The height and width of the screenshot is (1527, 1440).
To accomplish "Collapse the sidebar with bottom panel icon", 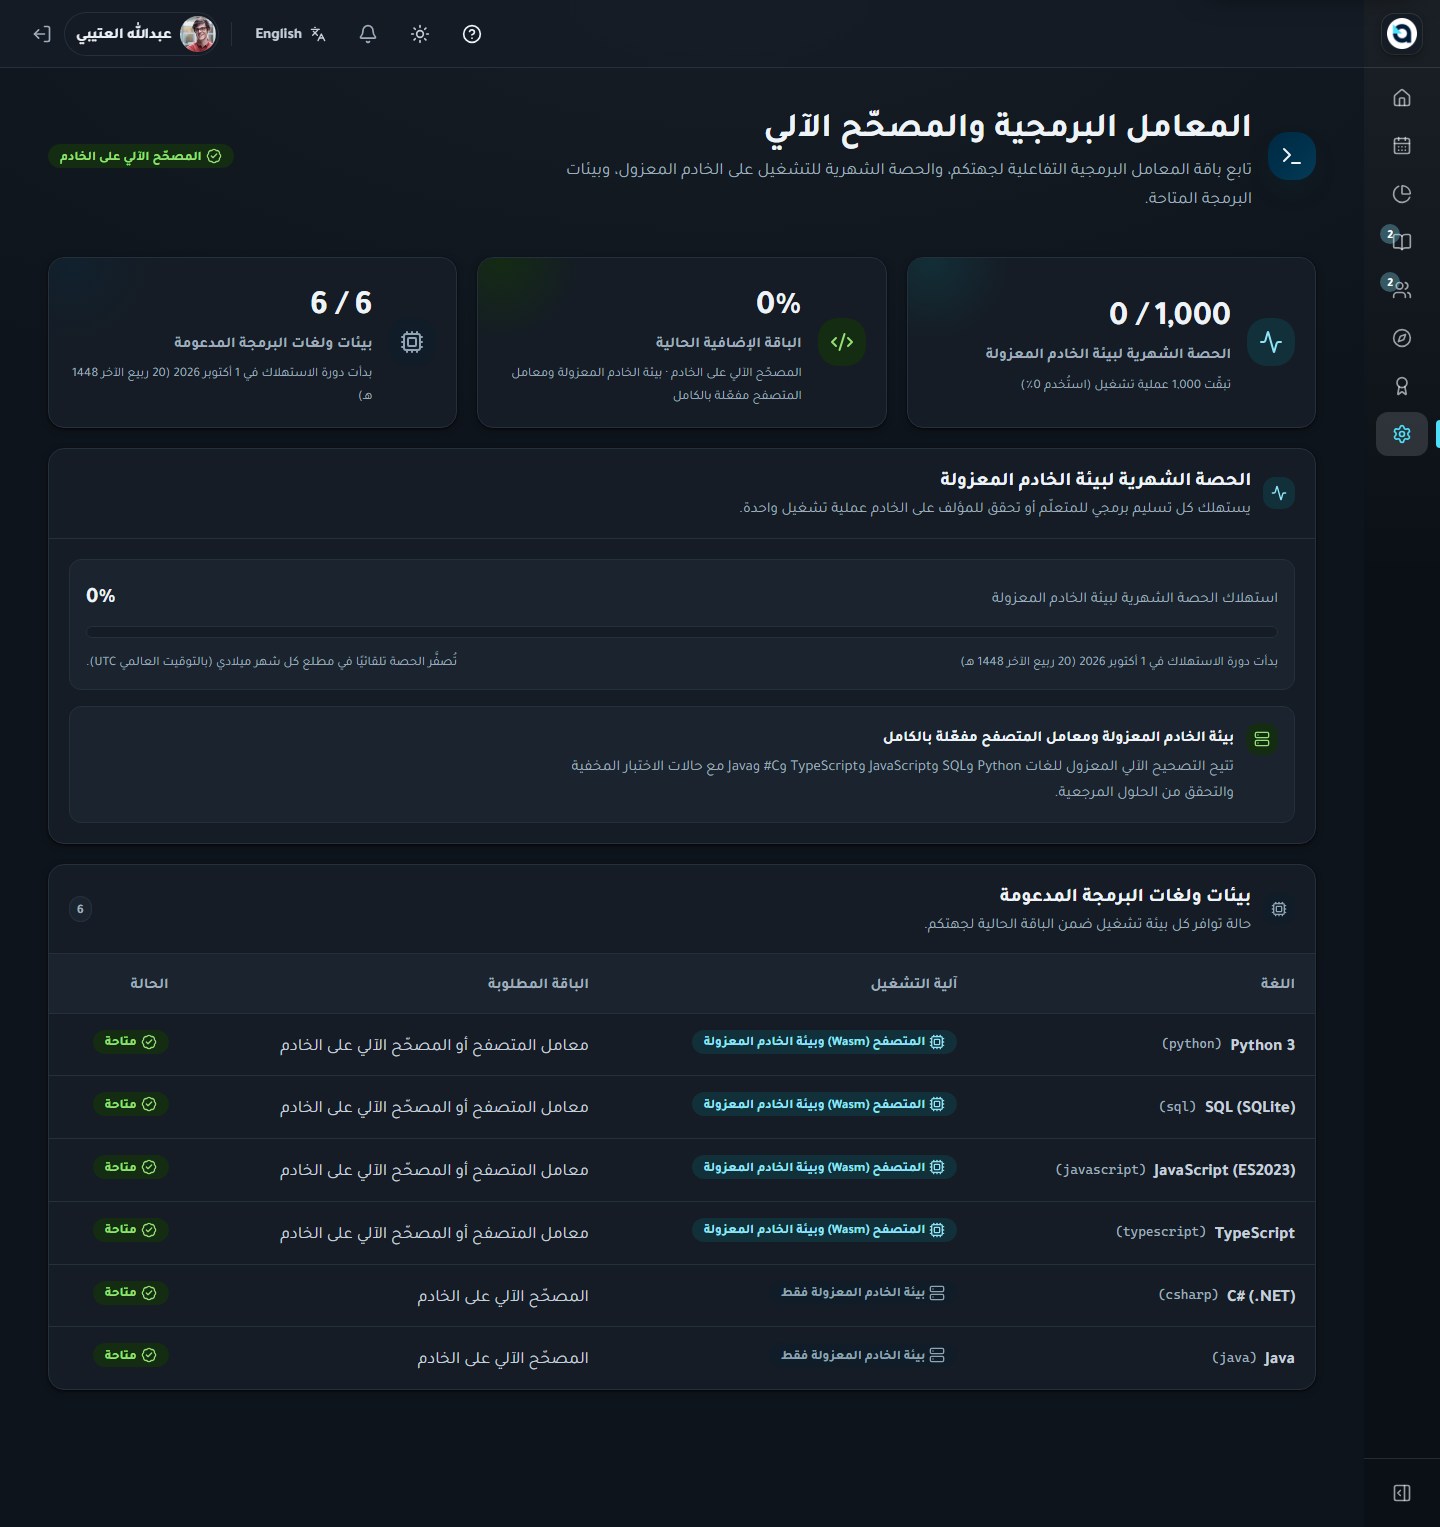I will pyautogui.click(x=1401, y=1493).
